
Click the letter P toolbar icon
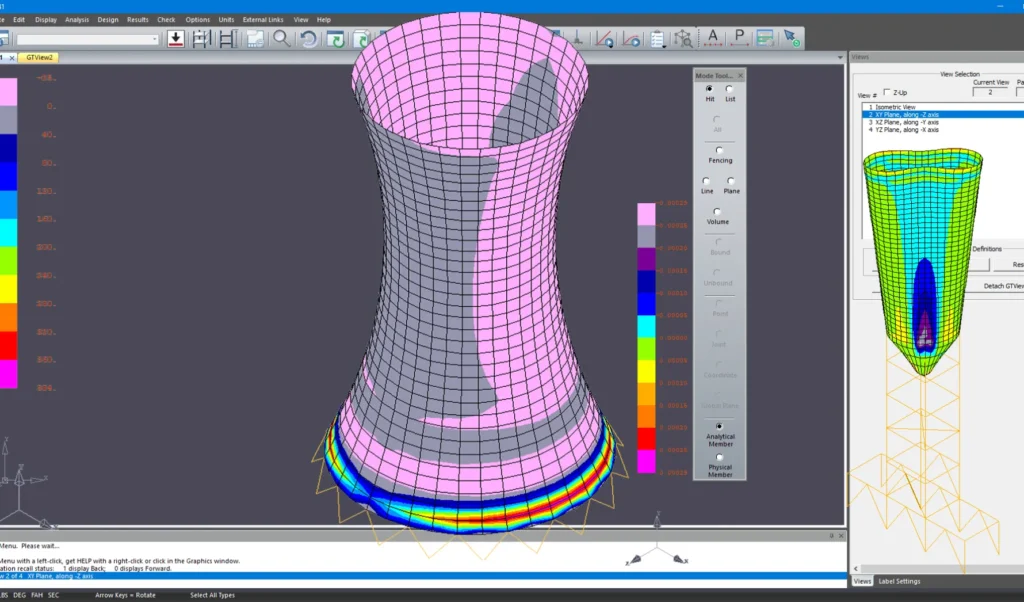(x=739, y=39)
